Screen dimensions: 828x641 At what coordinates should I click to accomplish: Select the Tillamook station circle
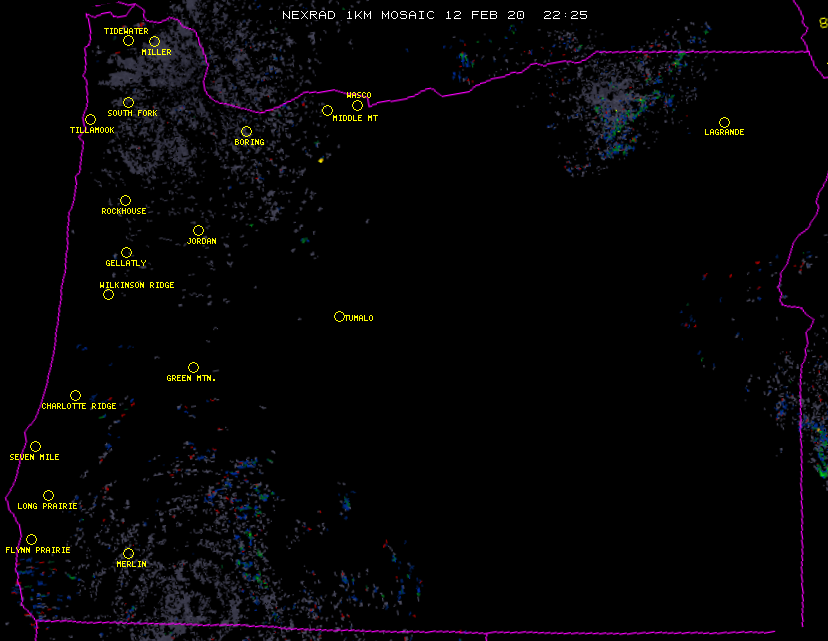pos(90,120)
